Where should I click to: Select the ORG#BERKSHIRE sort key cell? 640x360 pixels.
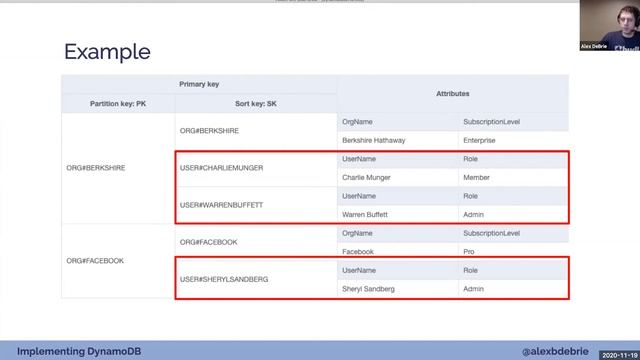click(256, 131)
